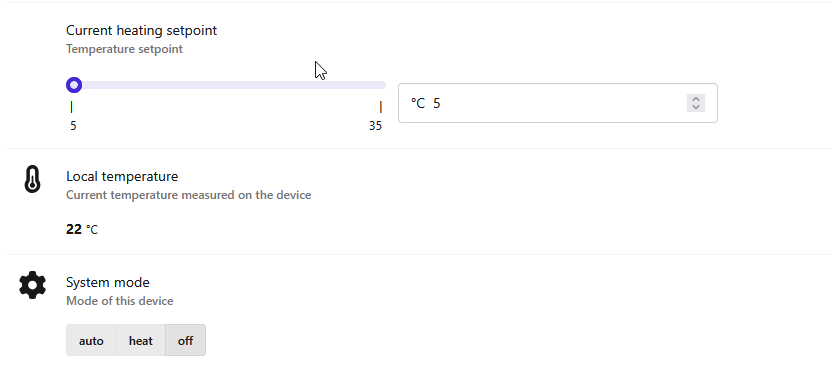Viewport: 831px width, 371px height.
Task: Click the heating setpoint slider handle
Action: [x=74, y=85]
